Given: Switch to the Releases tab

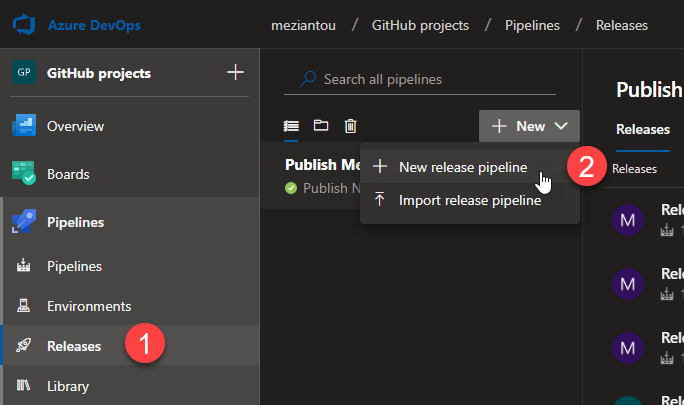Looking at the screenshot, I should click(x=642, y=129).
